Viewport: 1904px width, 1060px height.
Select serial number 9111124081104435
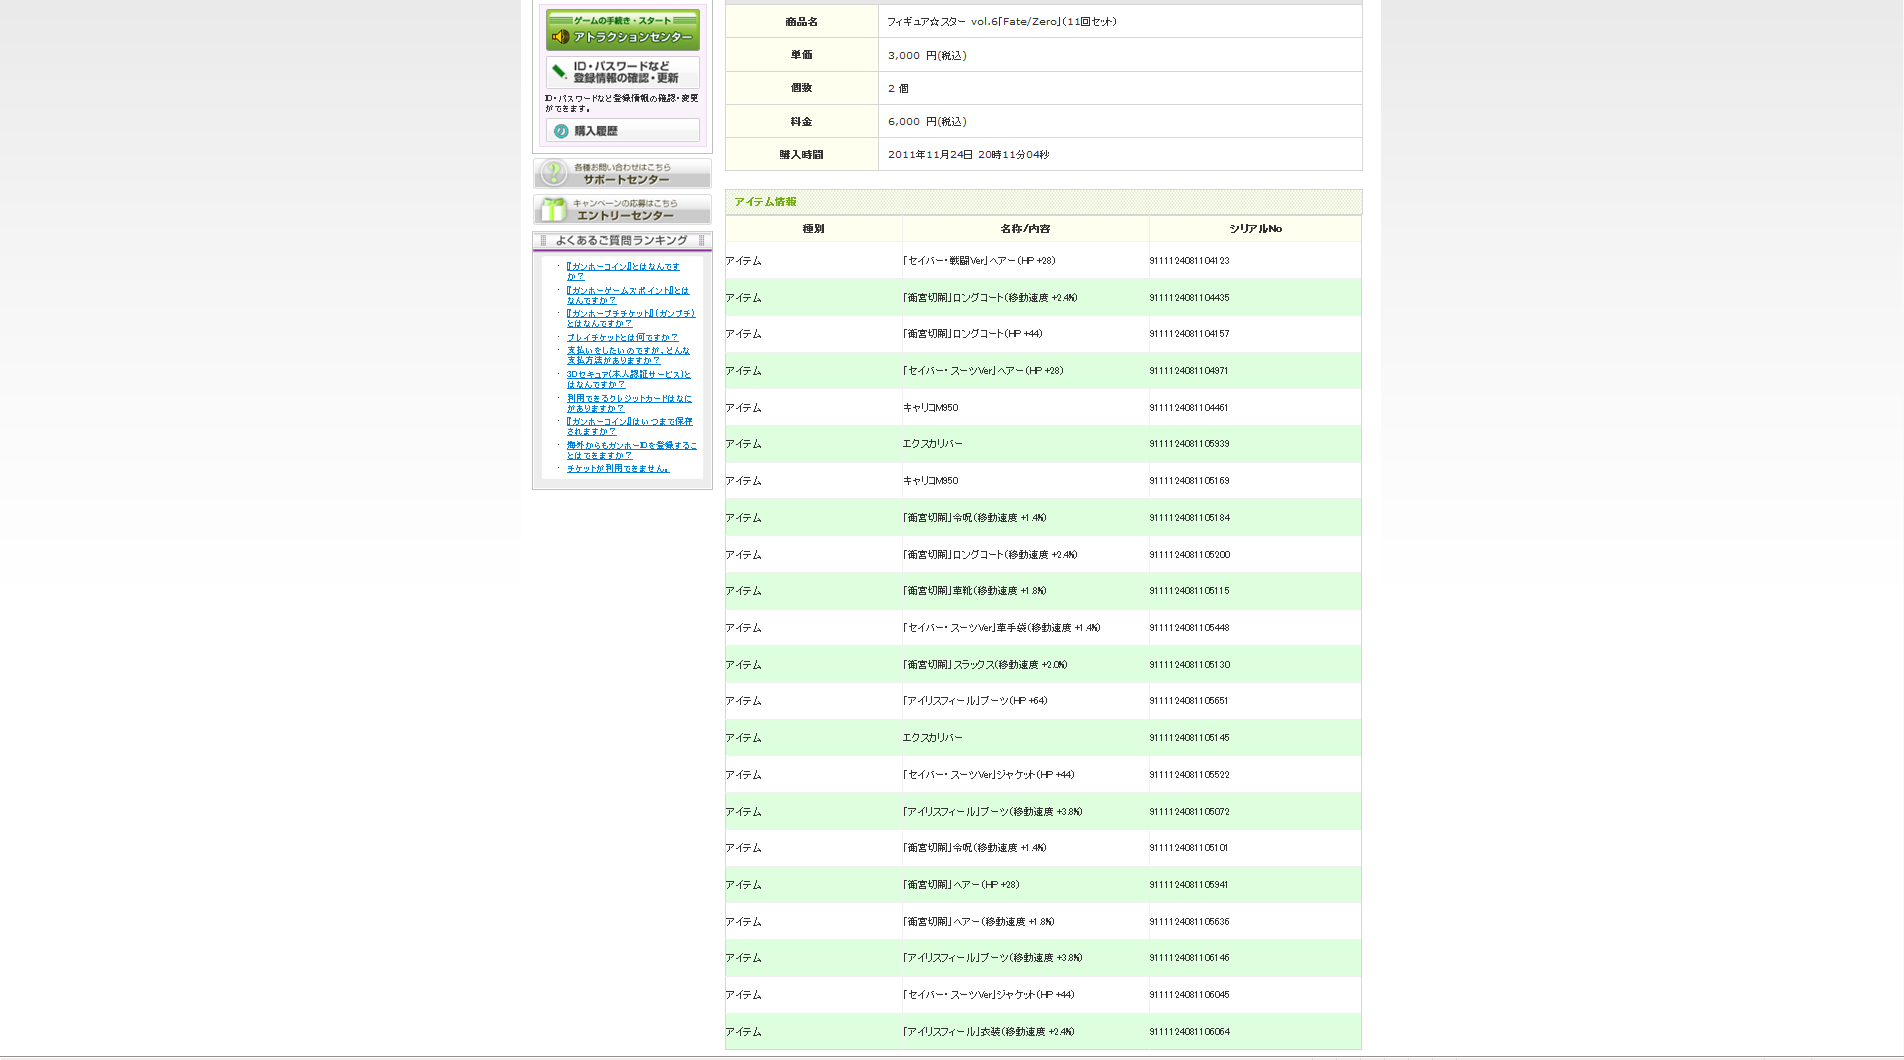pos(1189,297)
